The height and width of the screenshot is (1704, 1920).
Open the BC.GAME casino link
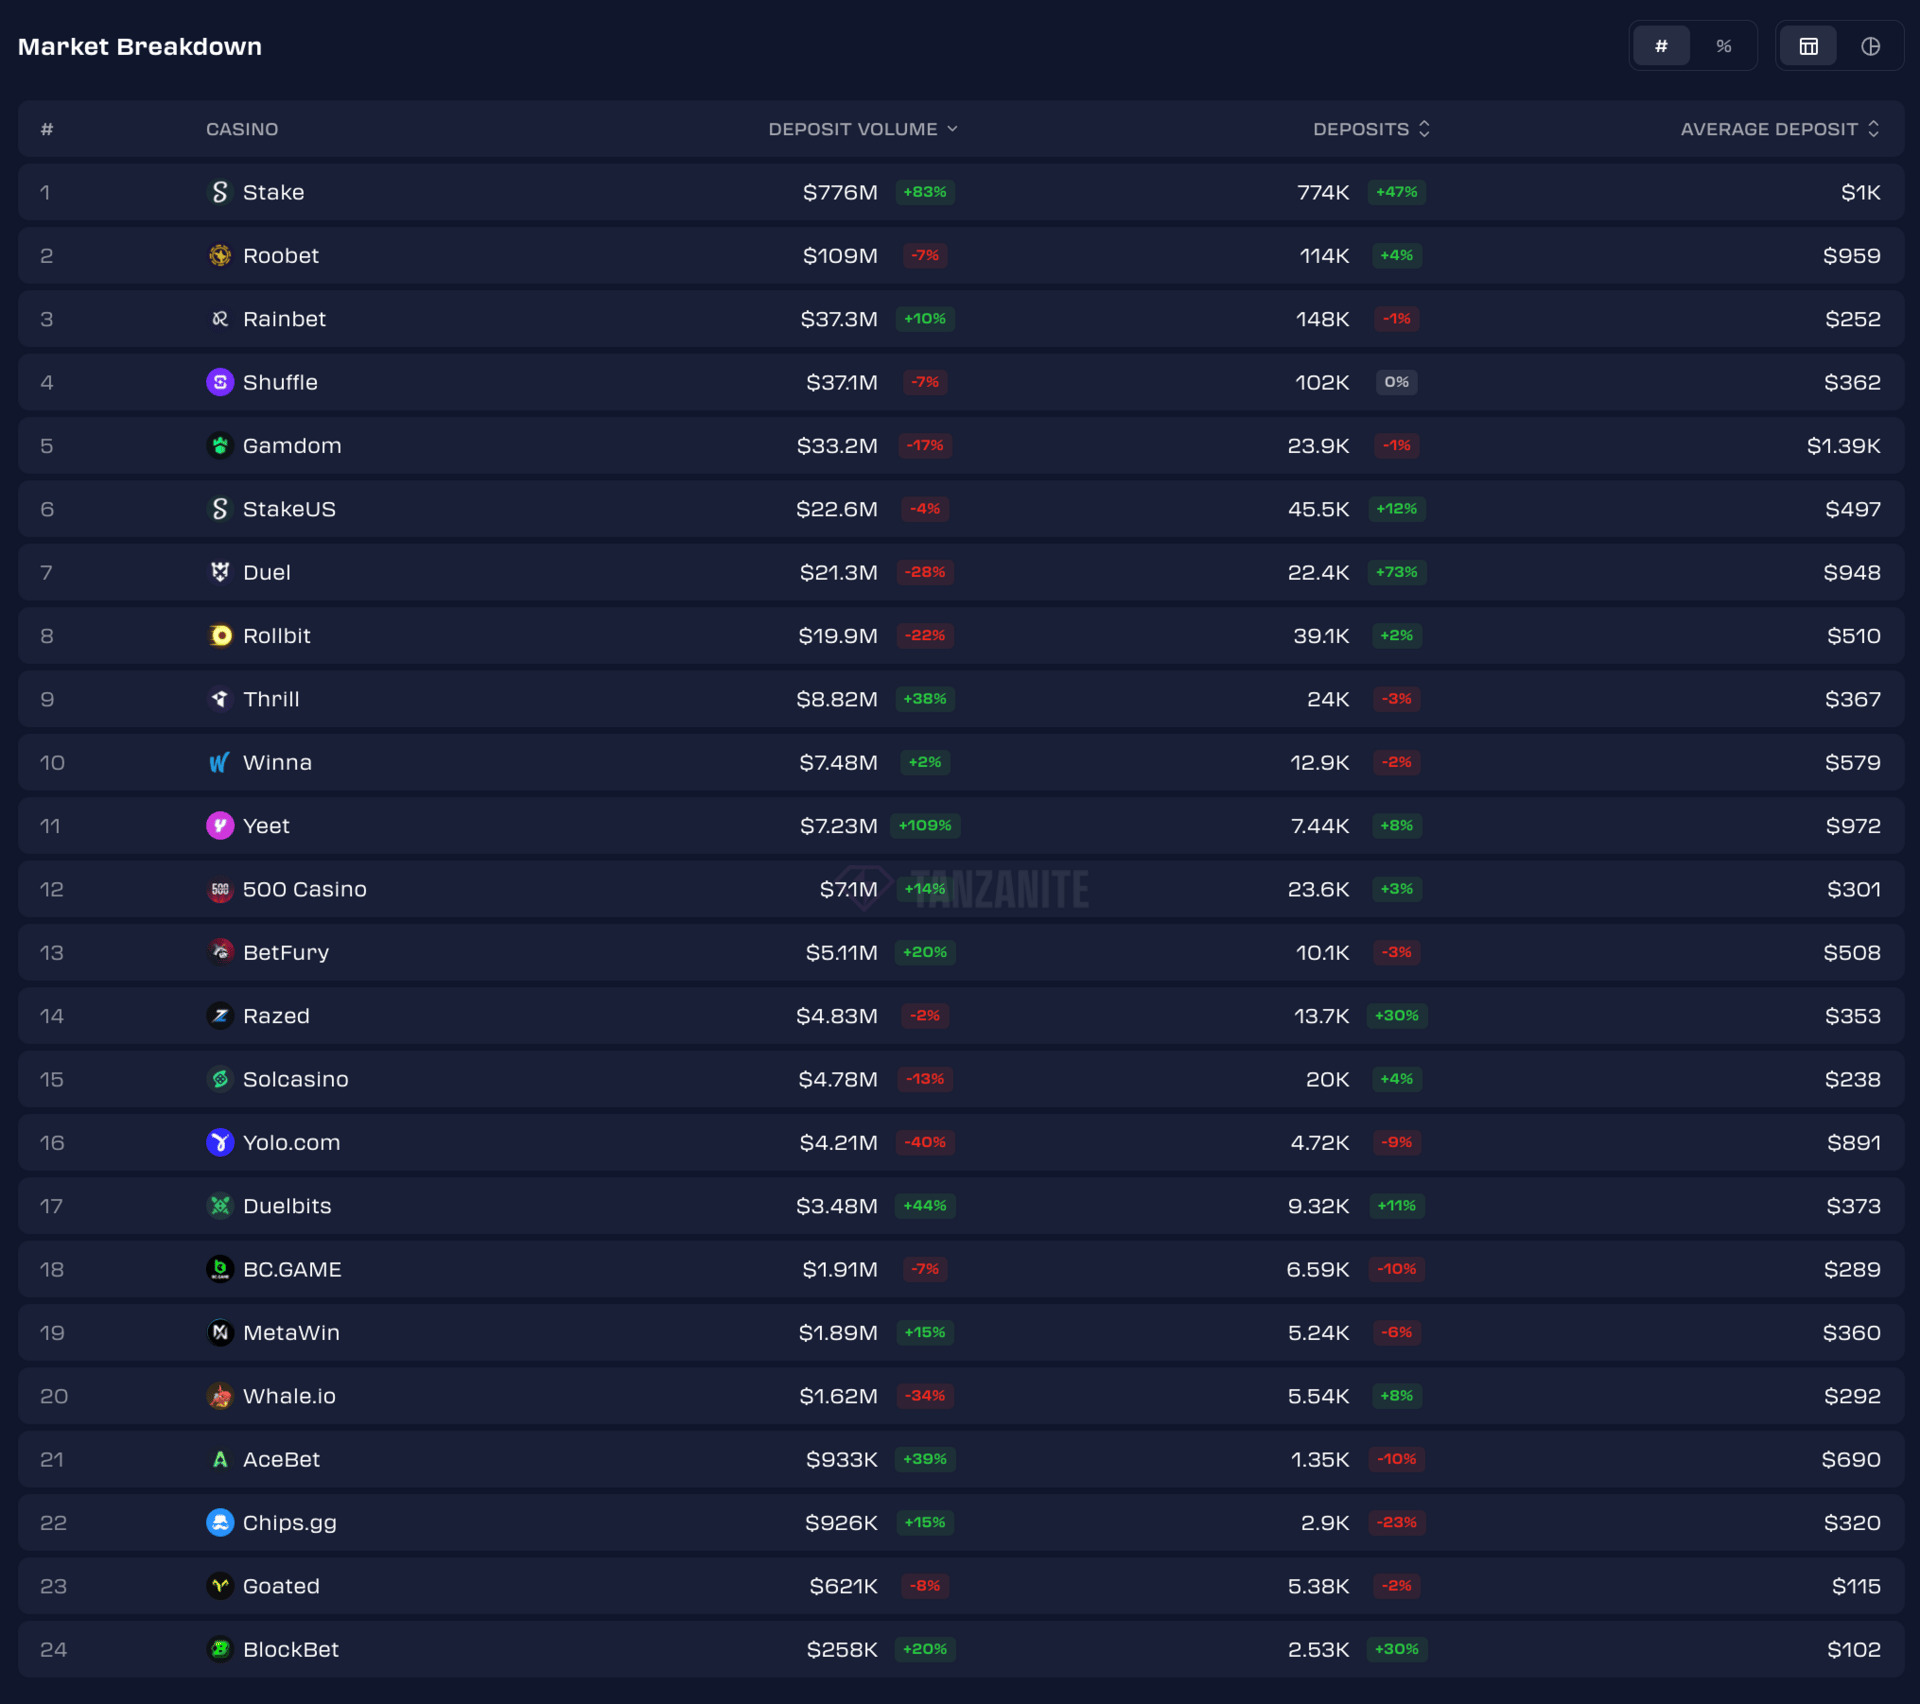(x=292, y=1269)
